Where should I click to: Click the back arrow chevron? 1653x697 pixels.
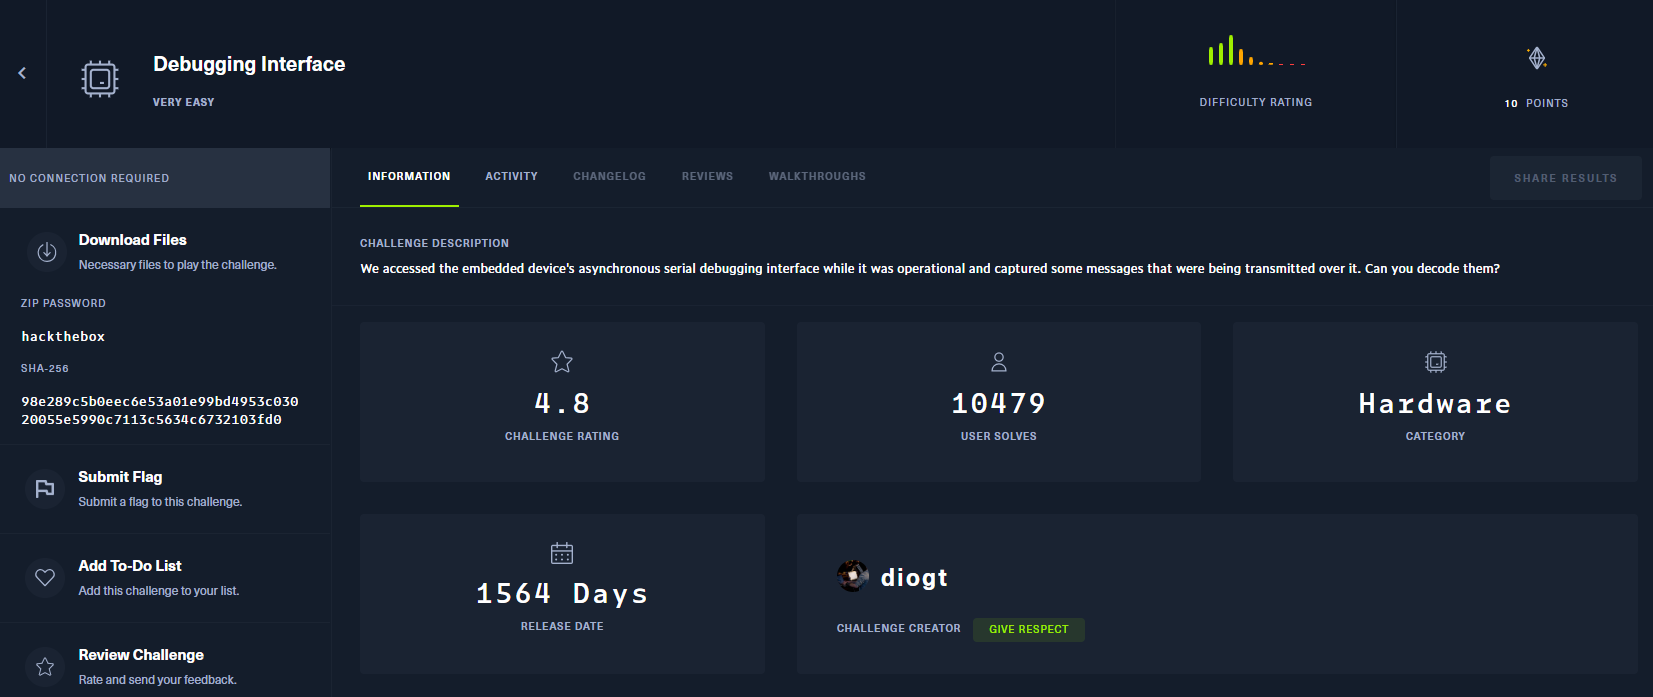pos(22,73)
